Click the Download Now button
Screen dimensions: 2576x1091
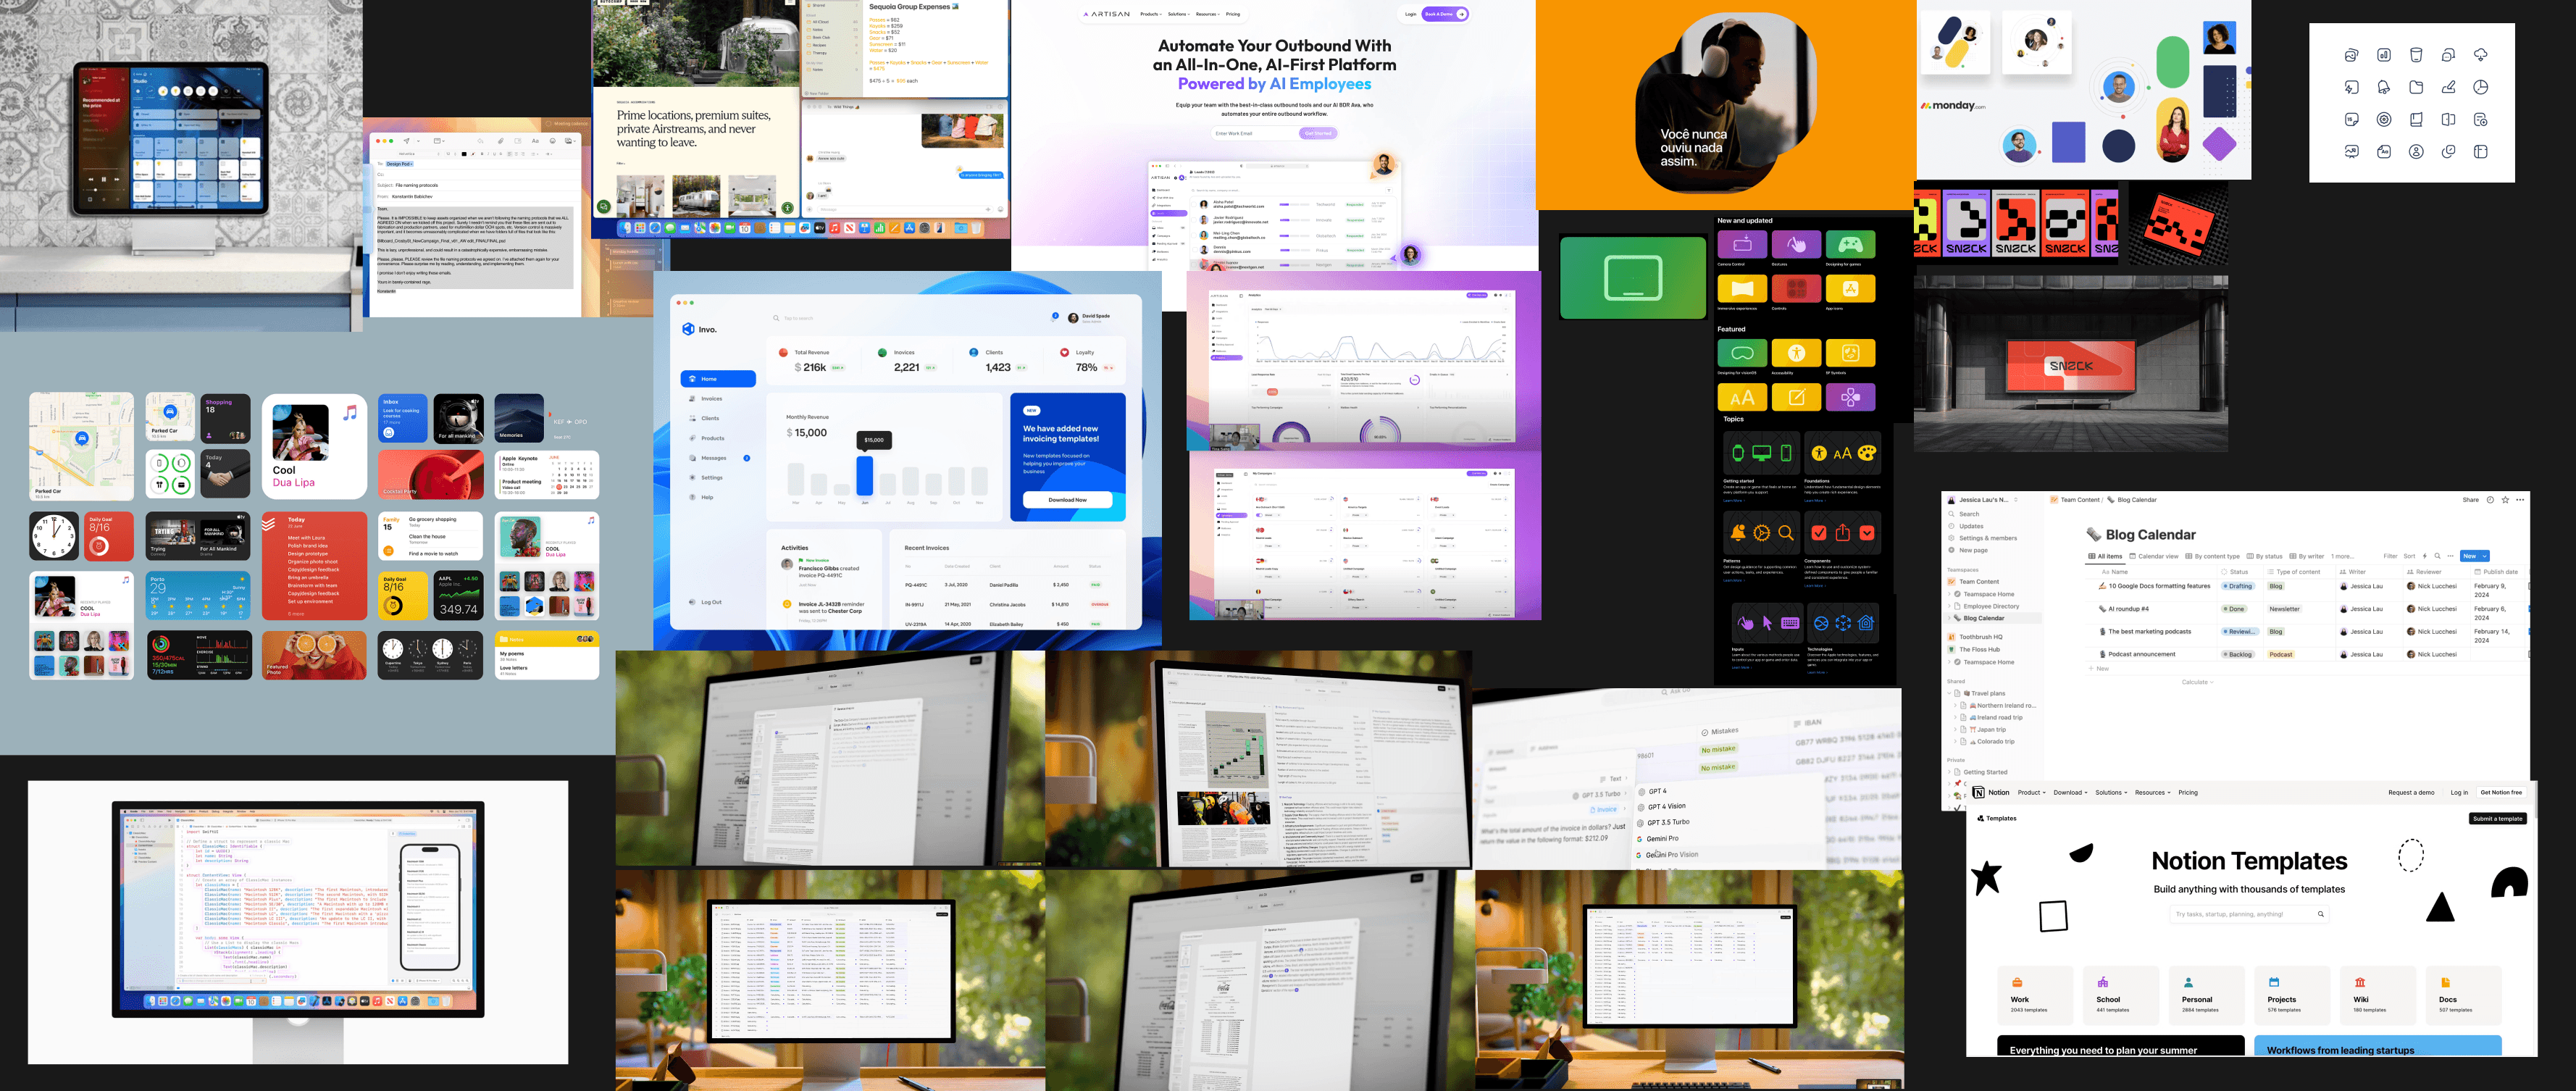(x=1067, y=499)
